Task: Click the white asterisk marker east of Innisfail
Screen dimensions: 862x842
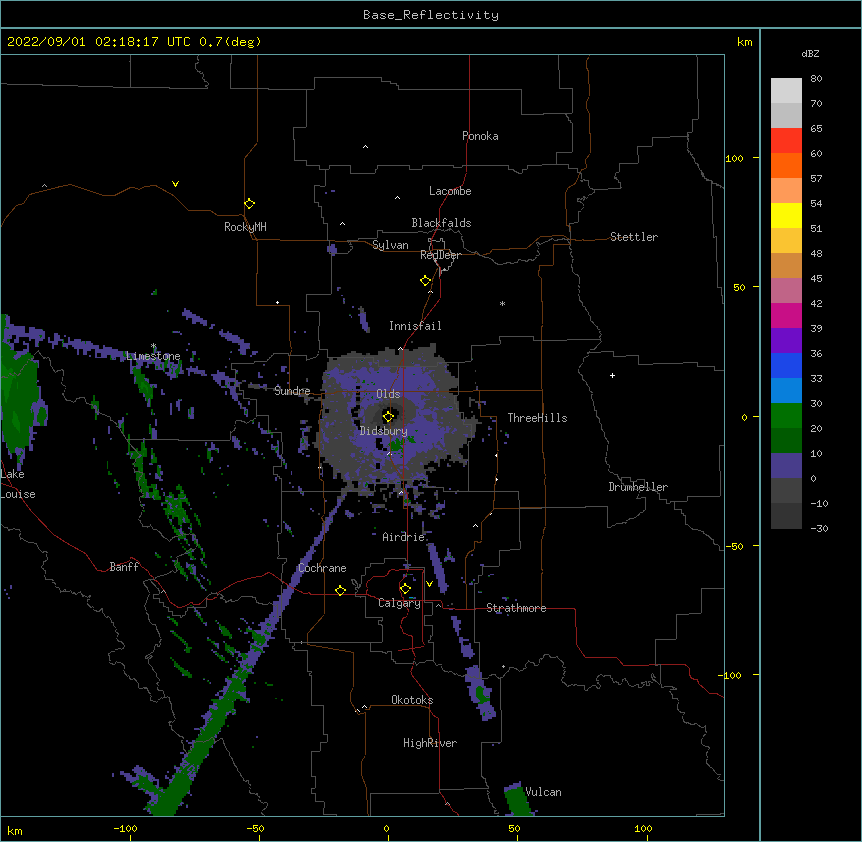Action: [502, 303]
